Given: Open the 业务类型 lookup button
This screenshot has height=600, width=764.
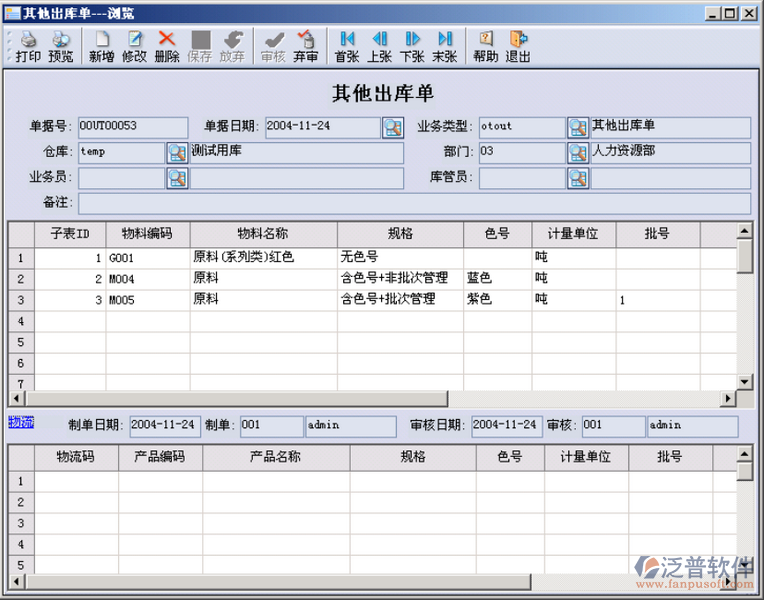Looking at the screenshot, I should click(578, 127).
